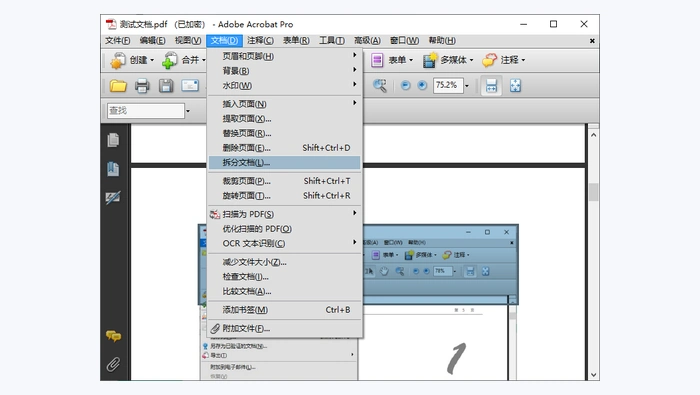The image size is (700, 395).
Task: Click the printer icon in the toolbar
Action: tap(142, 86)
